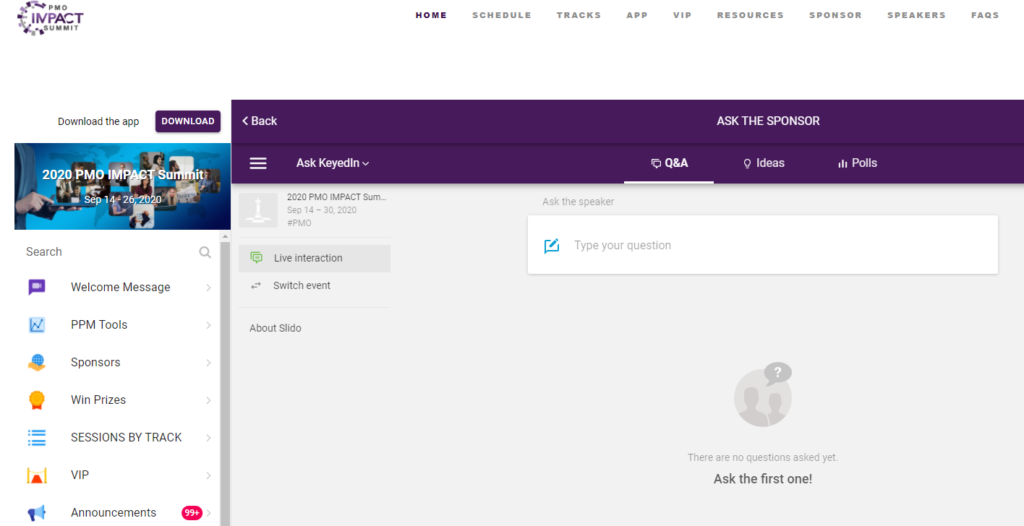Click the question edit pencil icon
1024x526 pixels.
coord(552,246)
